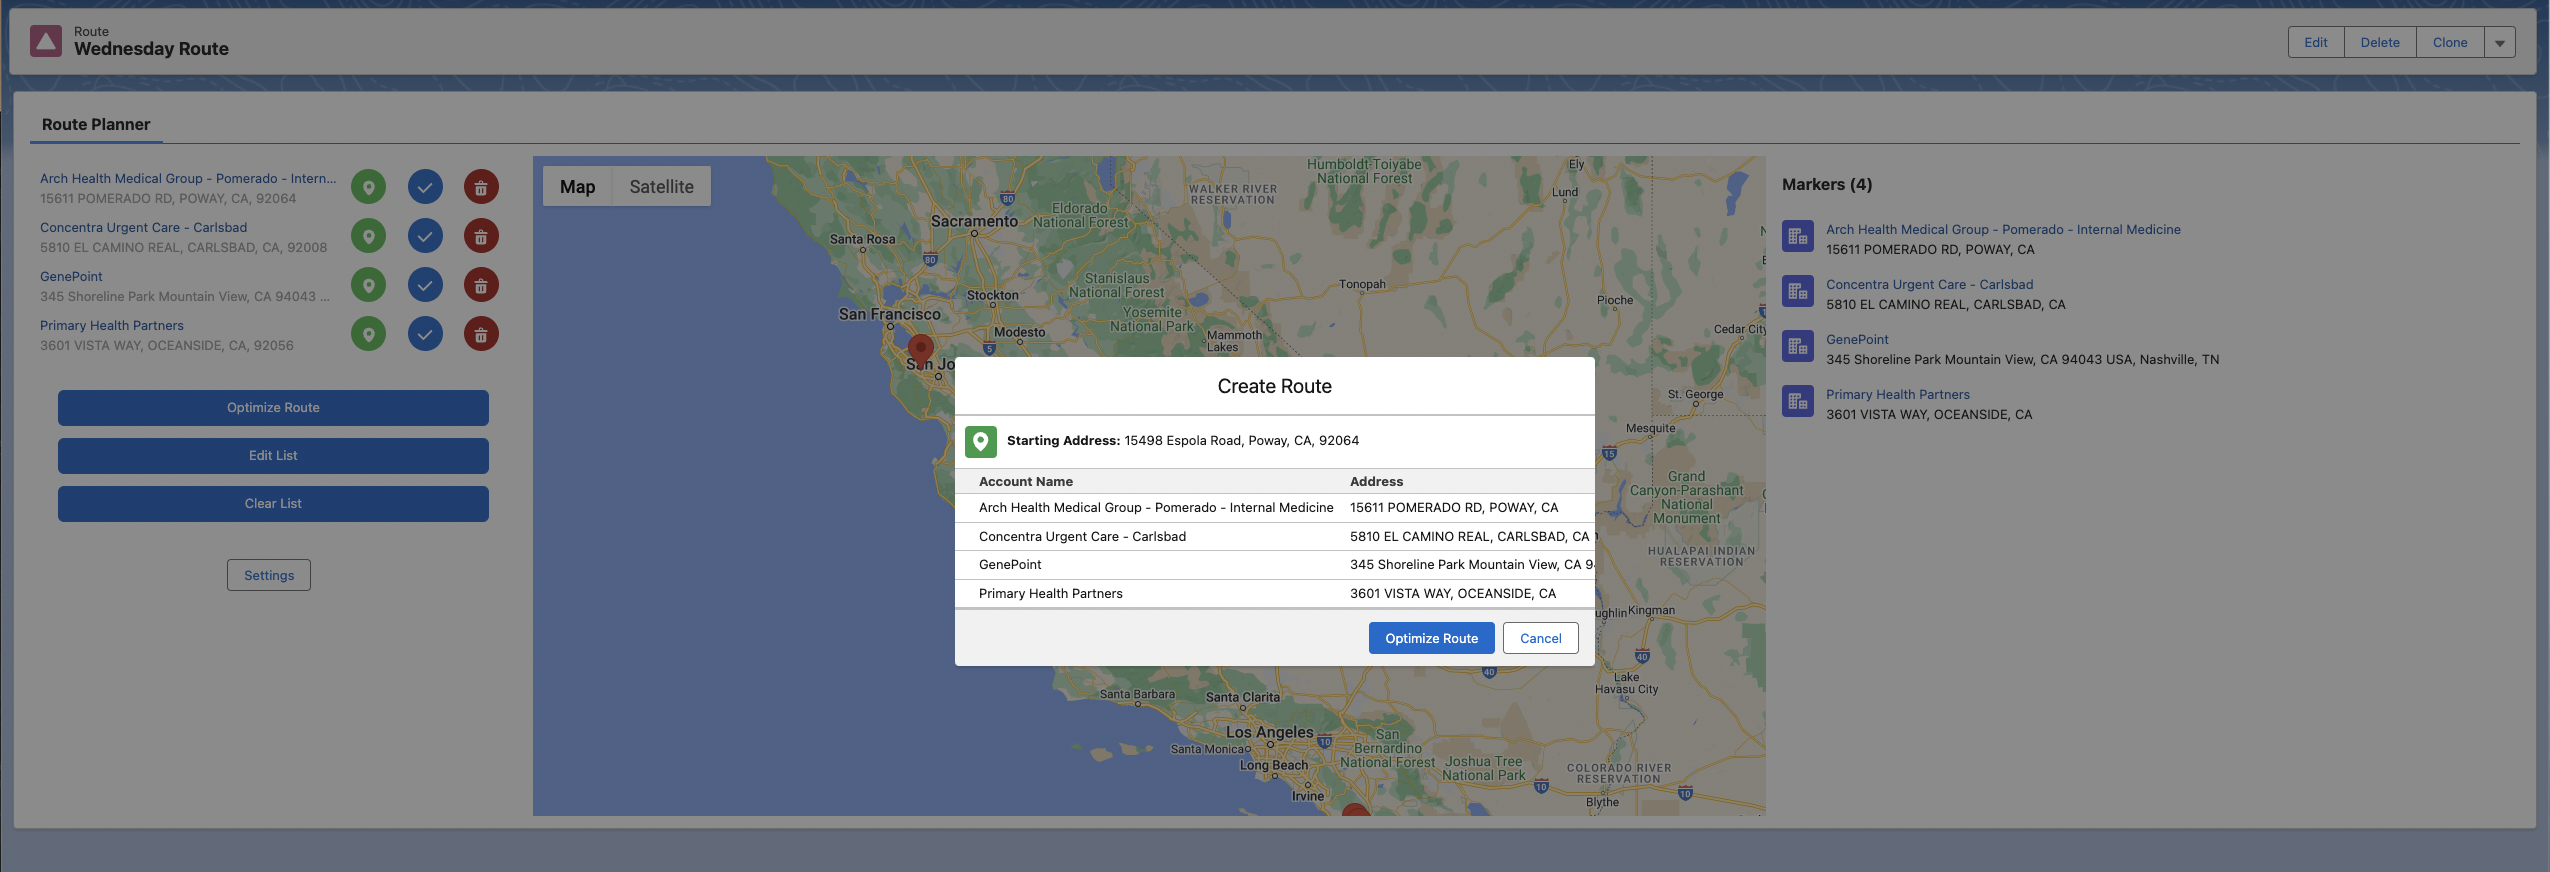Click Optimize Route button in Create Route dialog
Screen dimensions: 2550x872
[x=1431, y=638]
